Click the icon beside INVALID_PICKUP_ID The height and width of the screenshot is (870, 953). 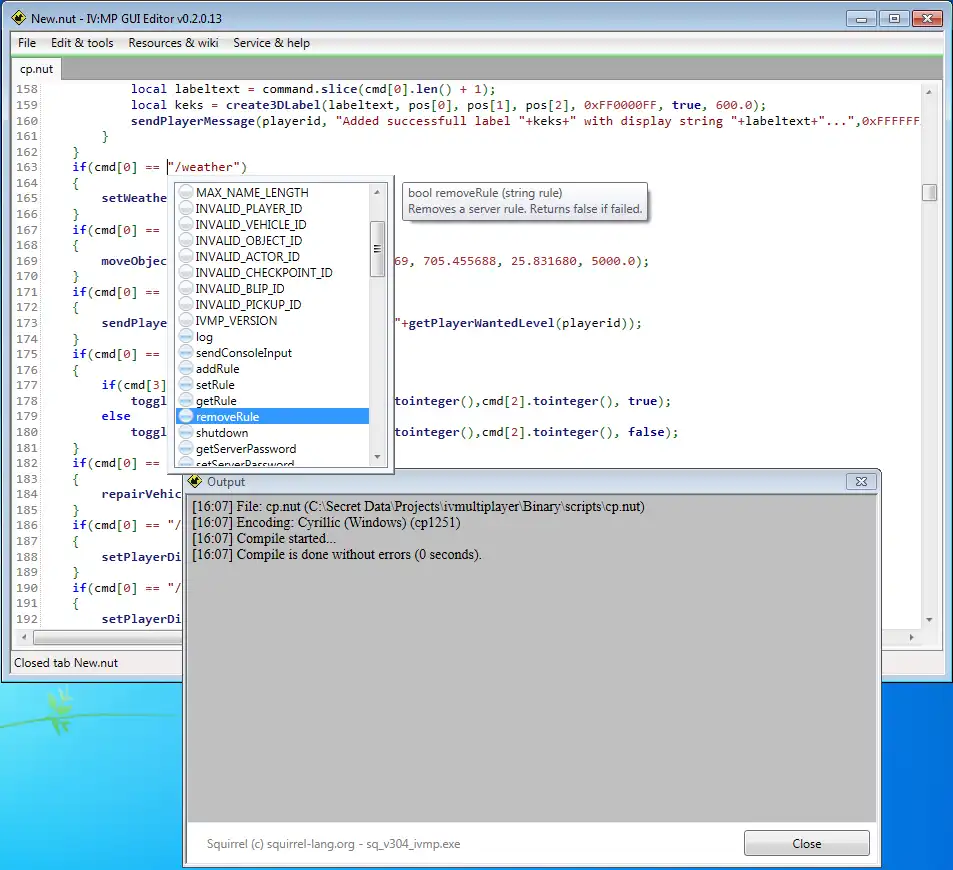pyautogui.click(x=186, y=305)
